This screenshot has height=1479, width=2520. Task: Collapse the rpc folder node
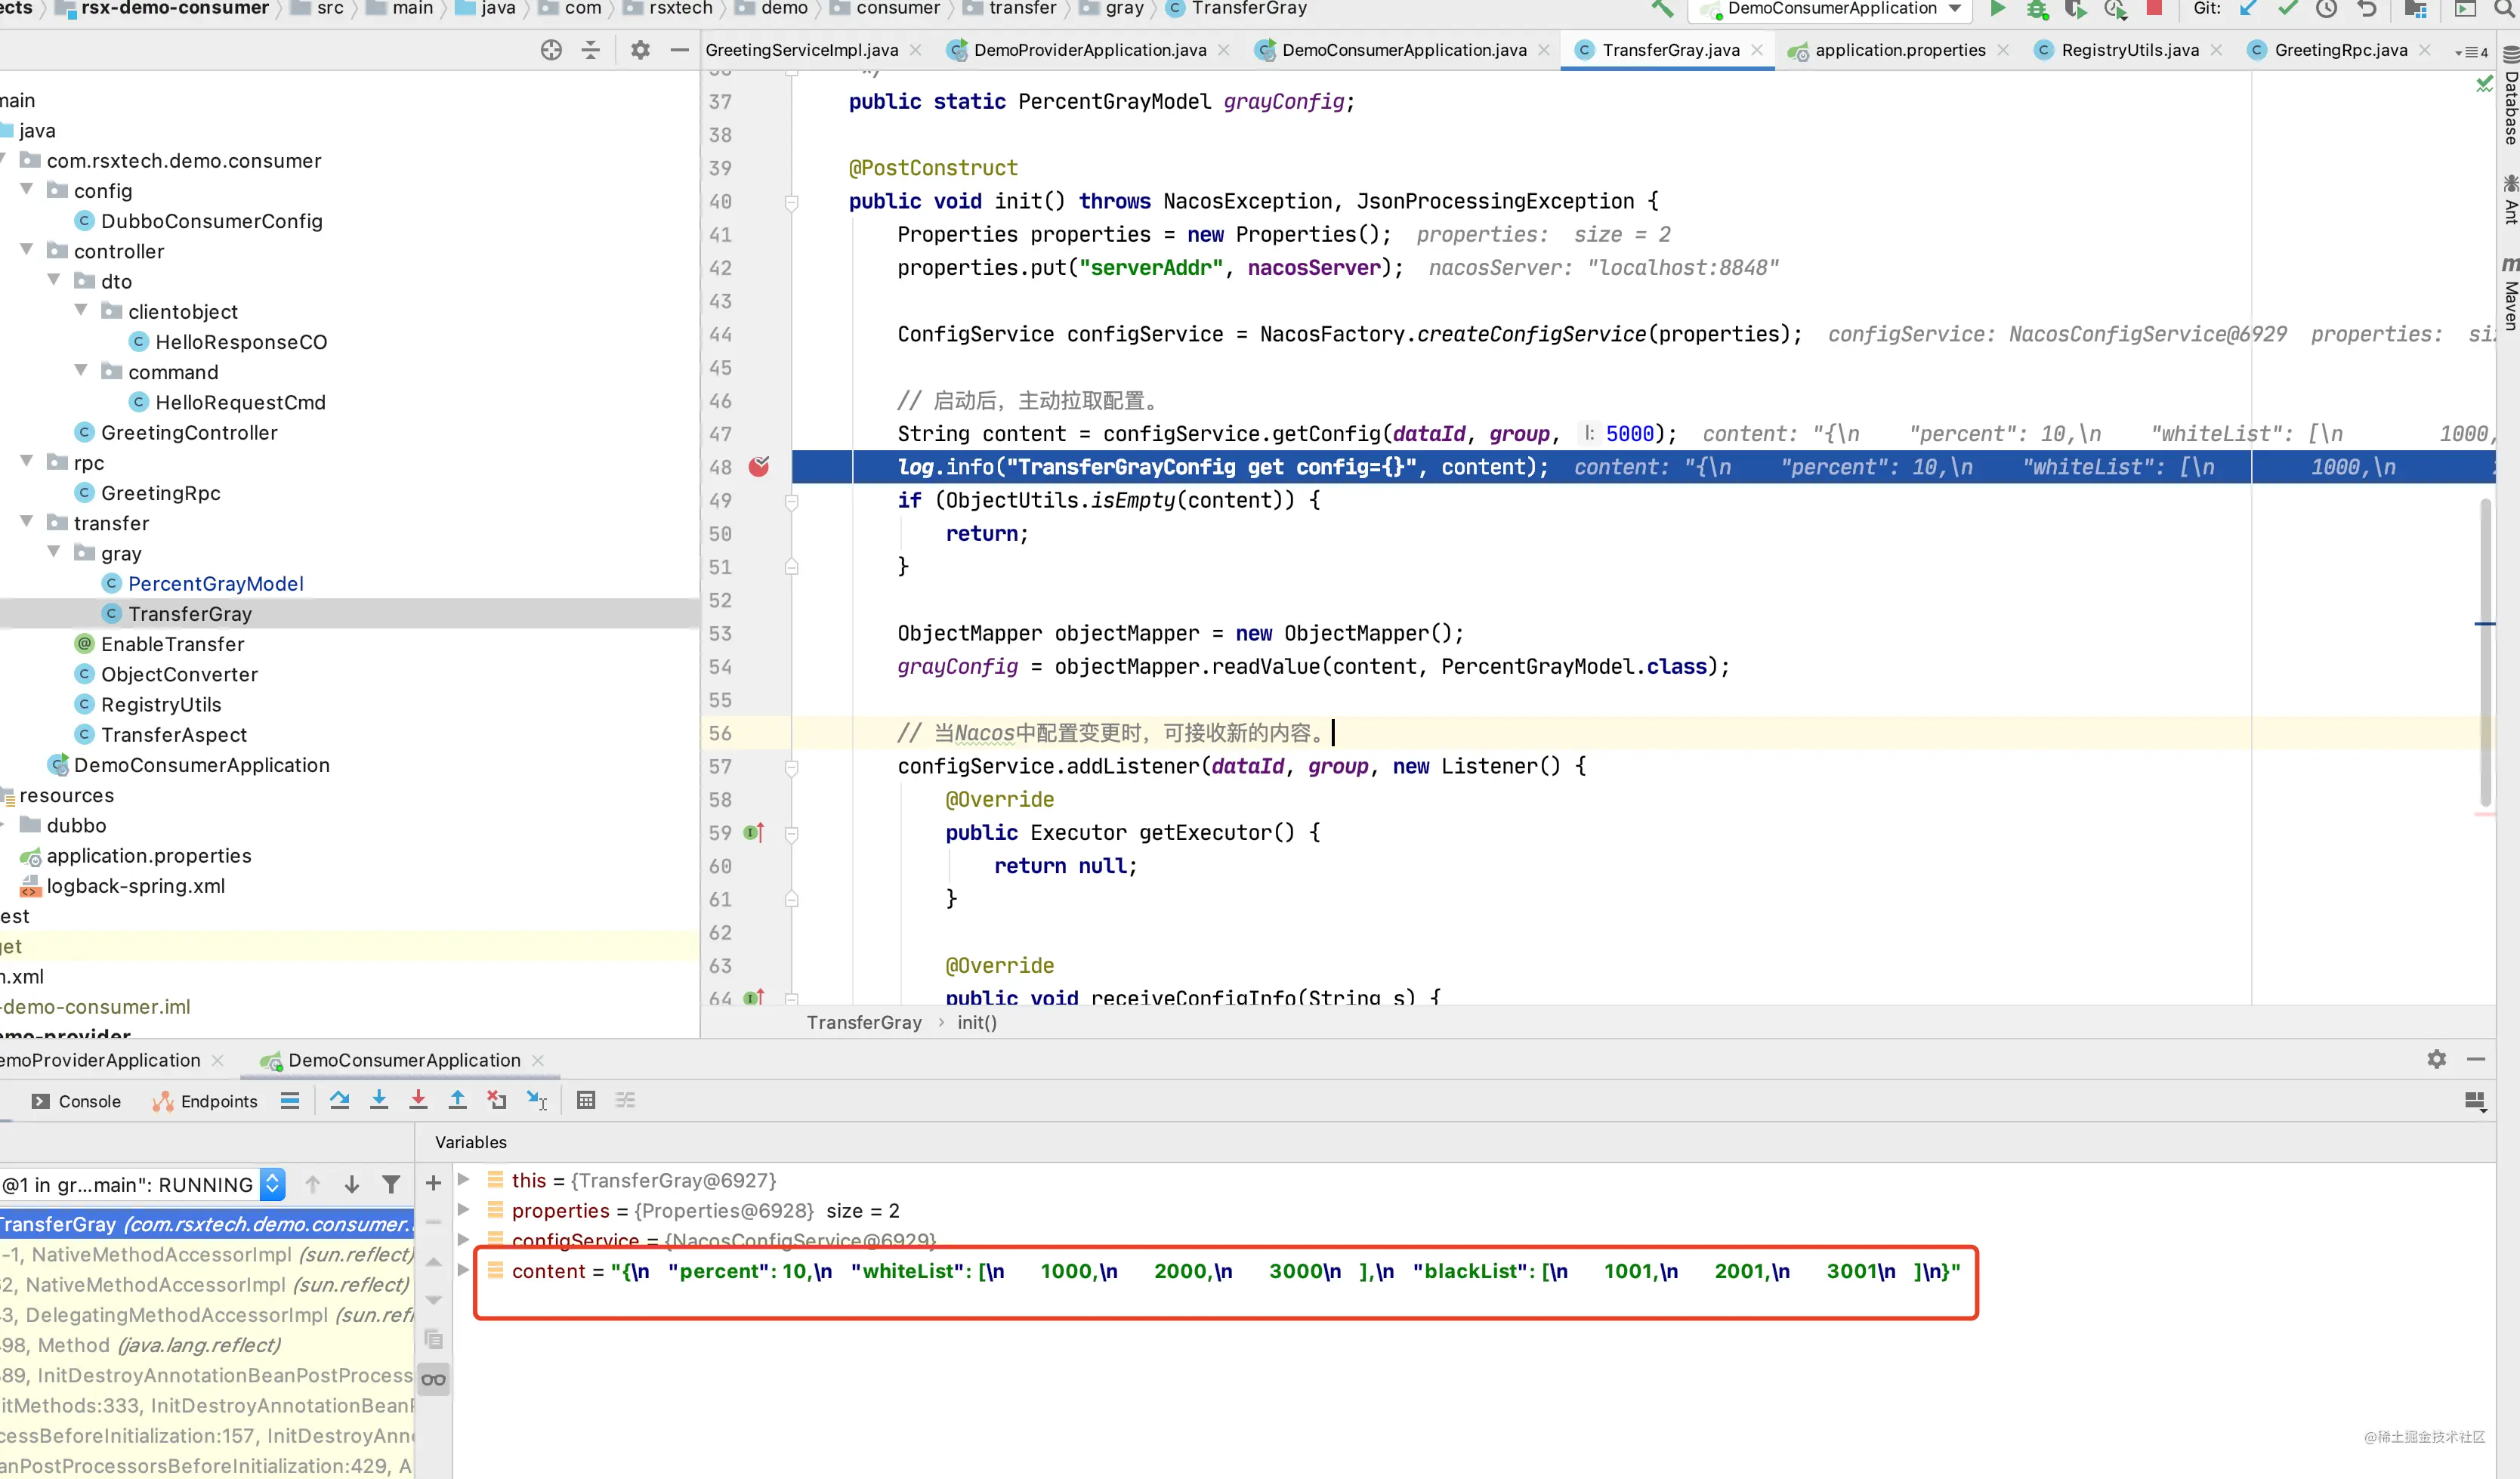(27, 461)
